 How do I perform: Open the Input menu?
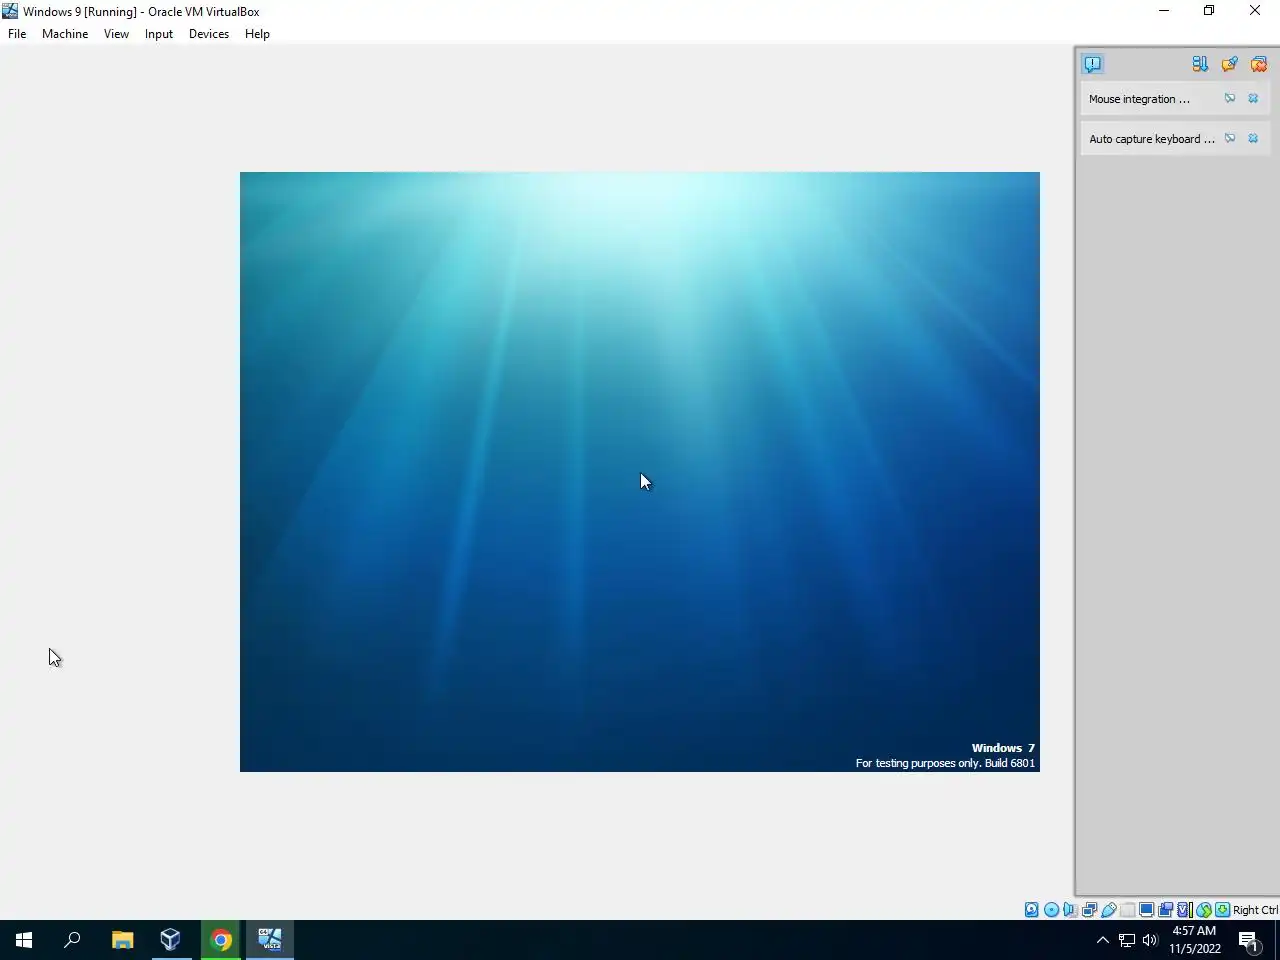[159, 34]
